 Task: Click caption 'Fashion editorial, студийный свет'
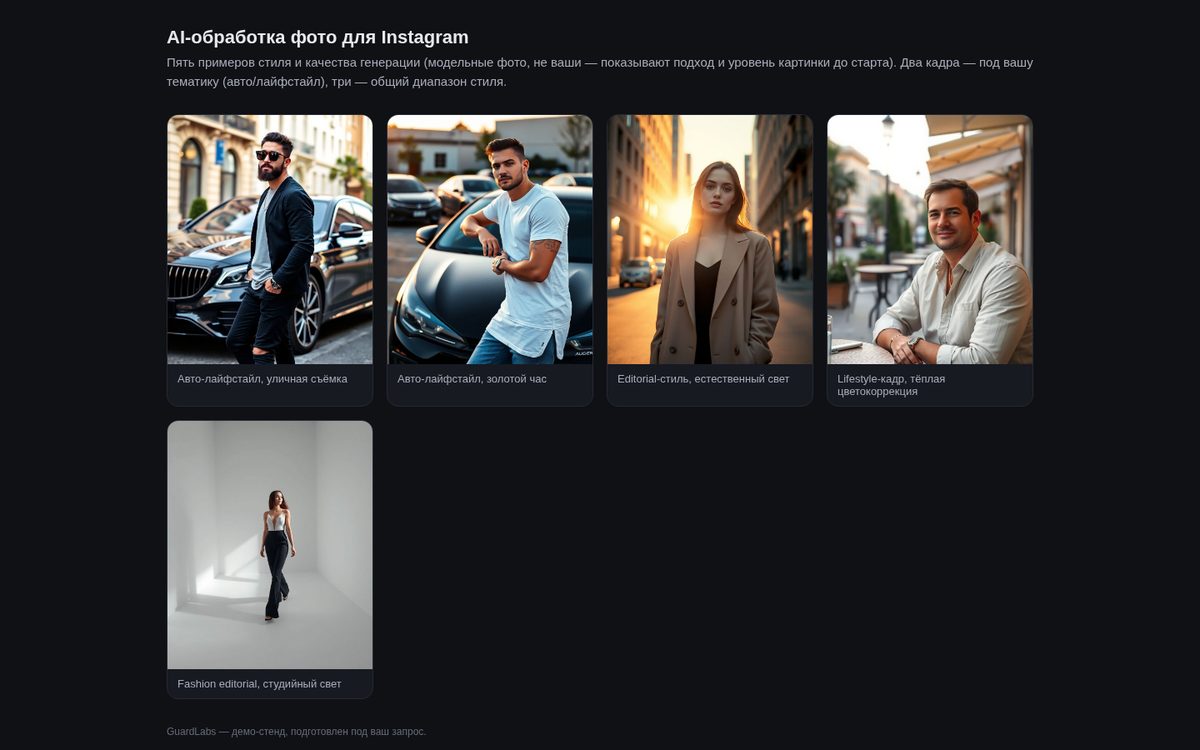[x=259, y=684]
